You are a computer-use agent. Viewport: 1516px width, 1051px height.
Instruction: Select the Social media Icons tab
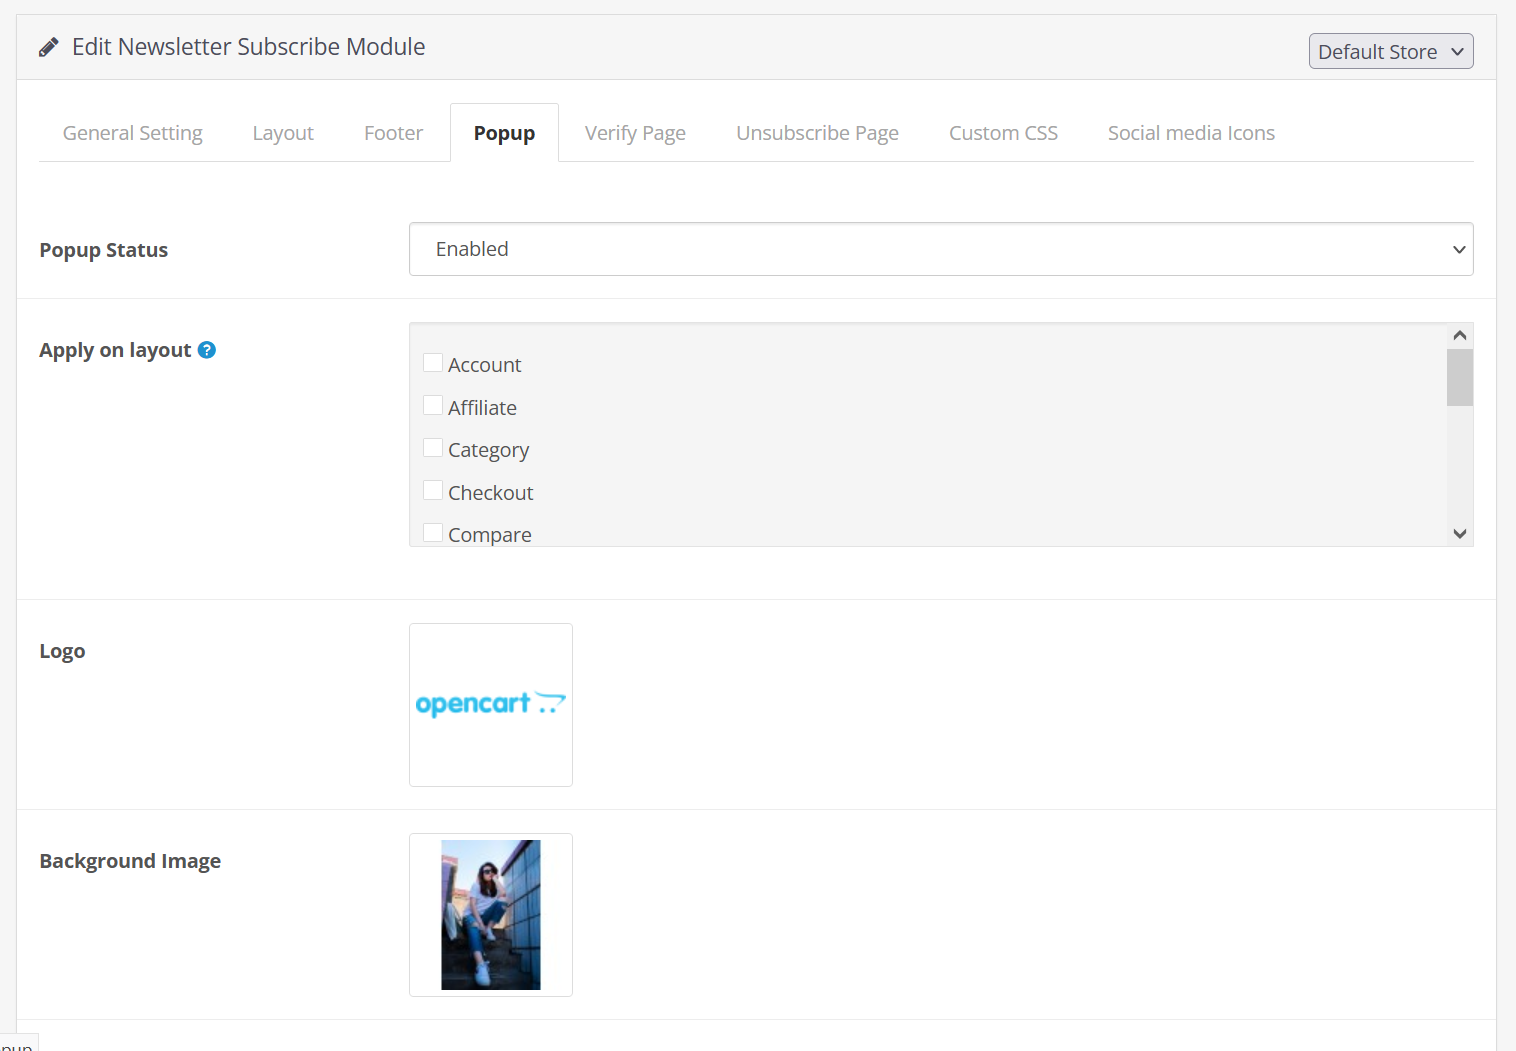(x=1191, y=133)
